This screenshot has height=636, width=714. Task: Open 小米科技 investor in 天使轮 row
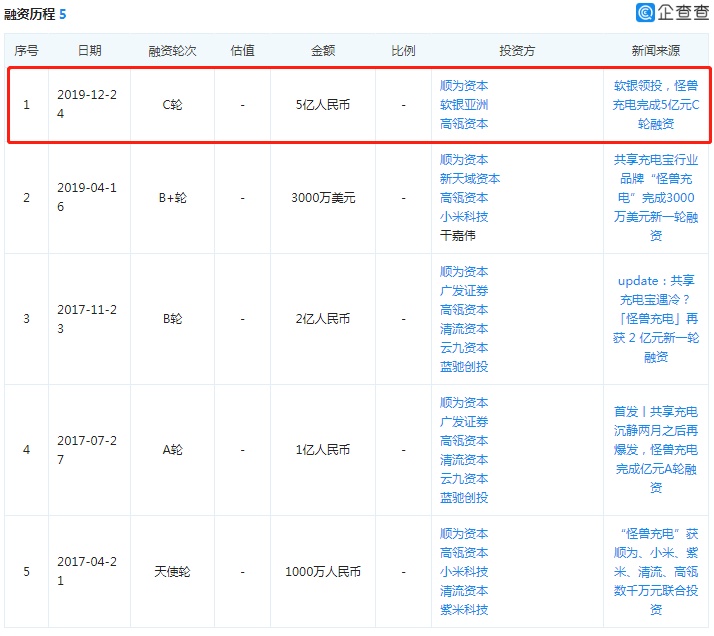[x=464, y=572]
